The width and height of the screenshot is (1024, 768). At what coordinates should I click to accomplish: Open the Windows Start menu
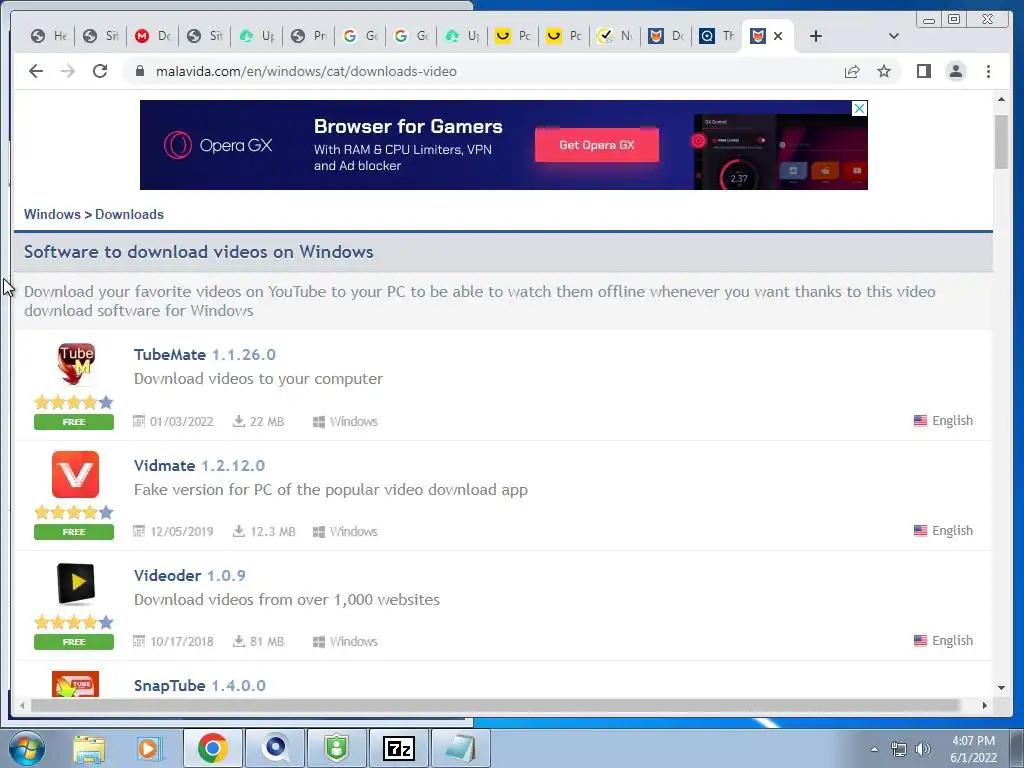(26, 748)
